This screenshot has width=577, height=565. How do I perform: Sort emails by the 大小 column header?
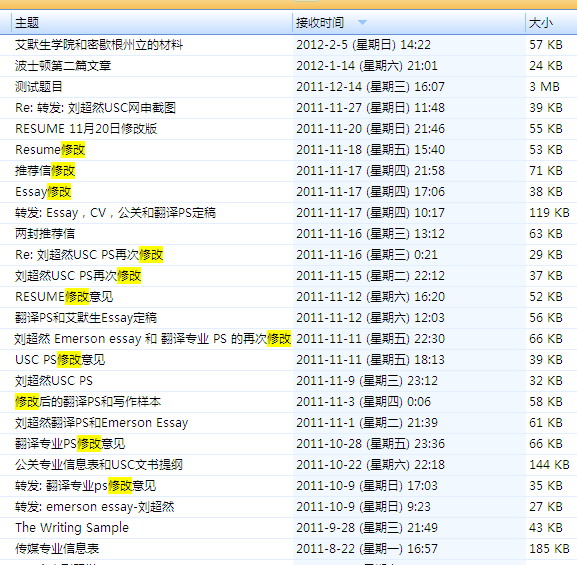tap(551, 23)
